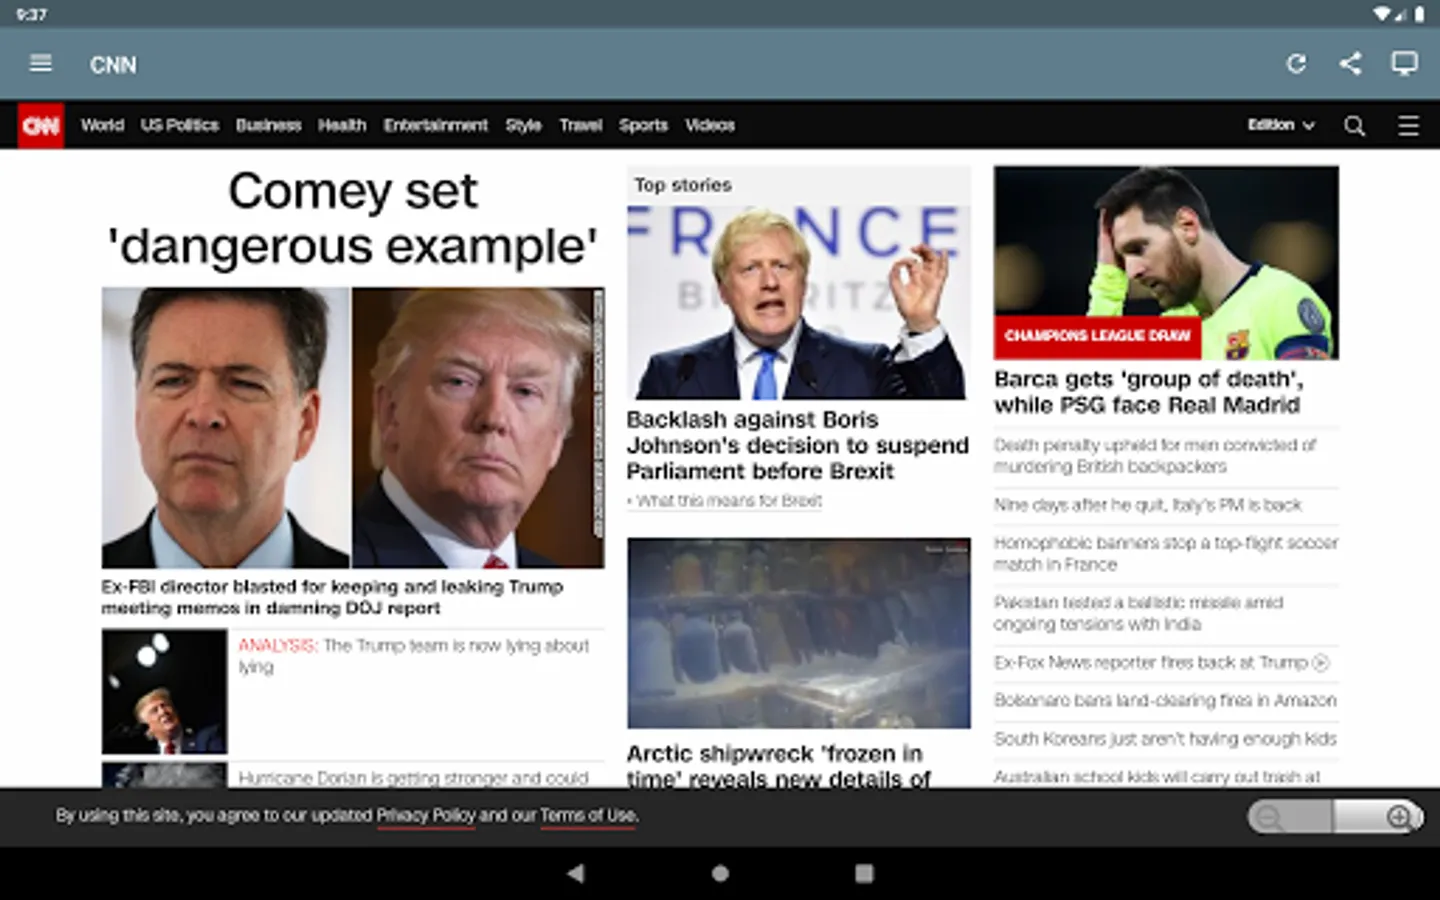Viewport: 1440px width, 900px height.
Task: Switch to desktop view icon
Action: coord(1404,64)
